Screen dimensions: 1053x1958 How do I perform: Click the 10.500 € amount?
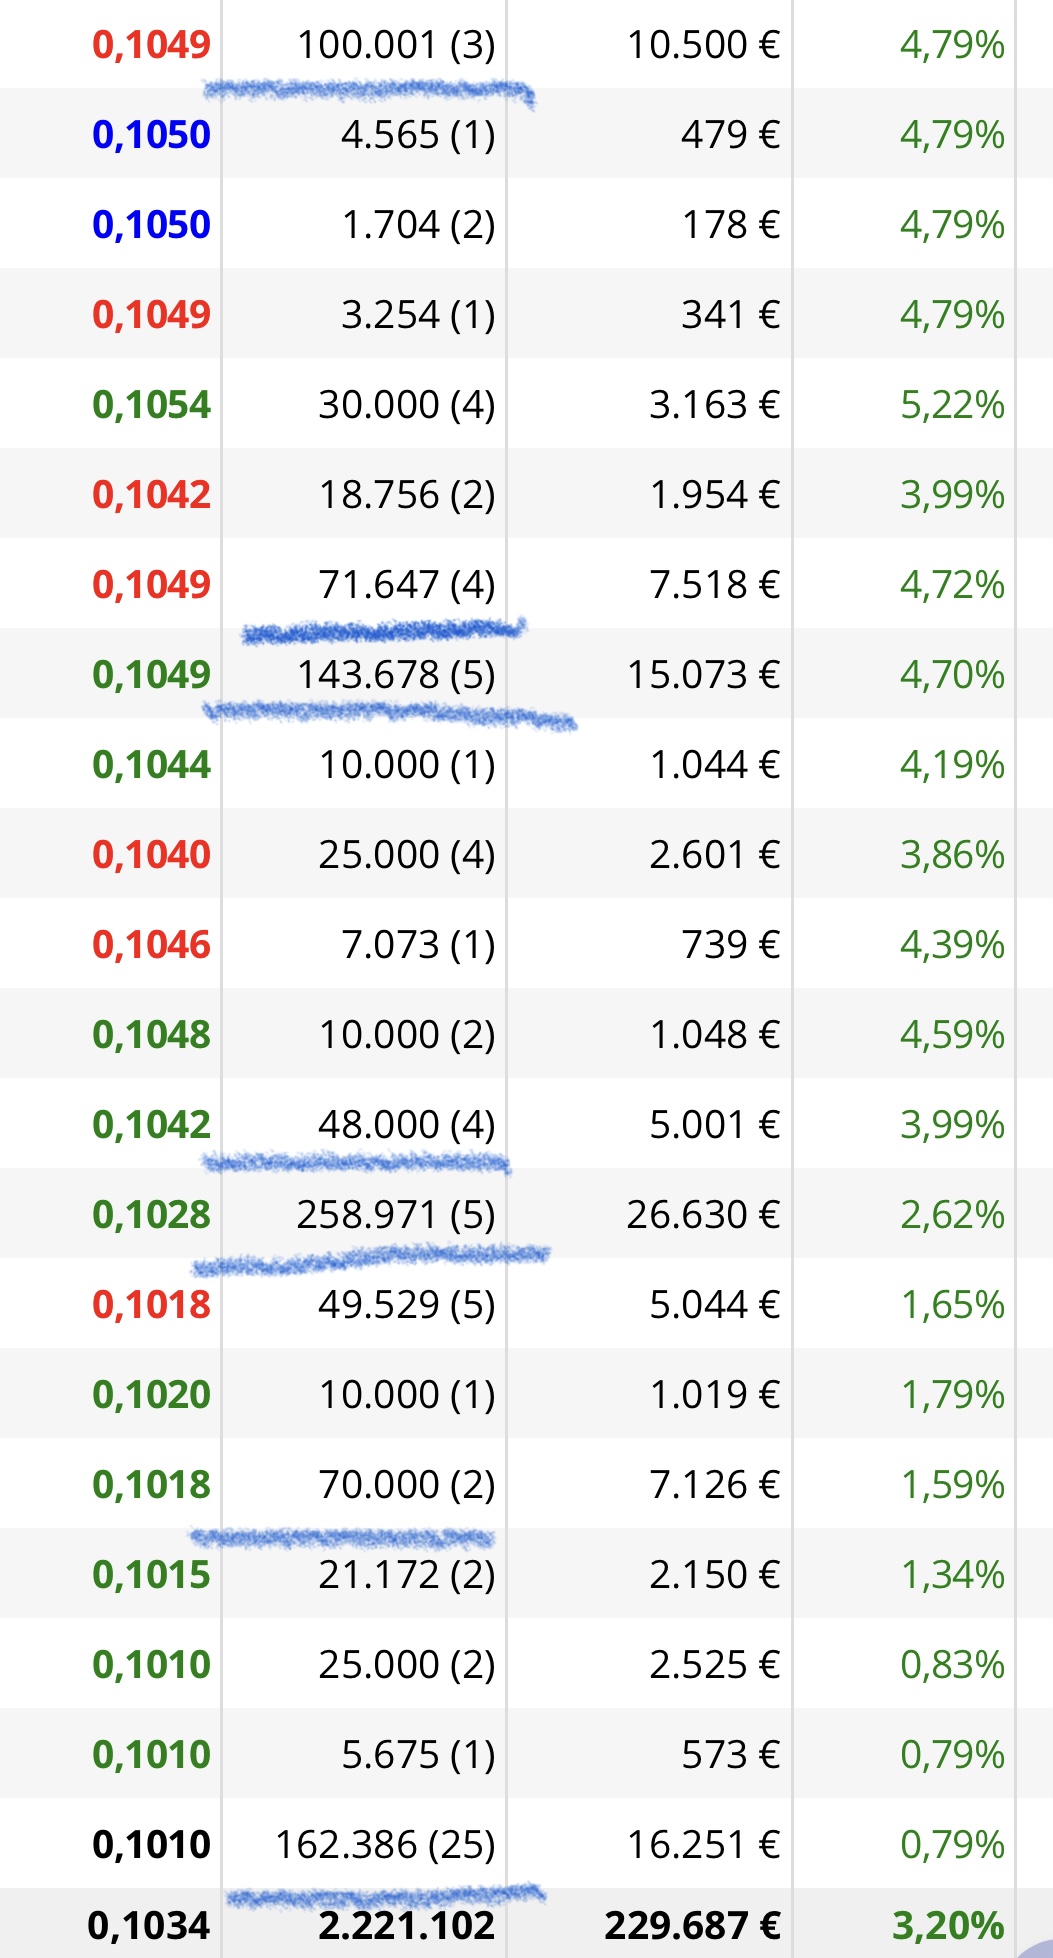click(x=703, y=45)
